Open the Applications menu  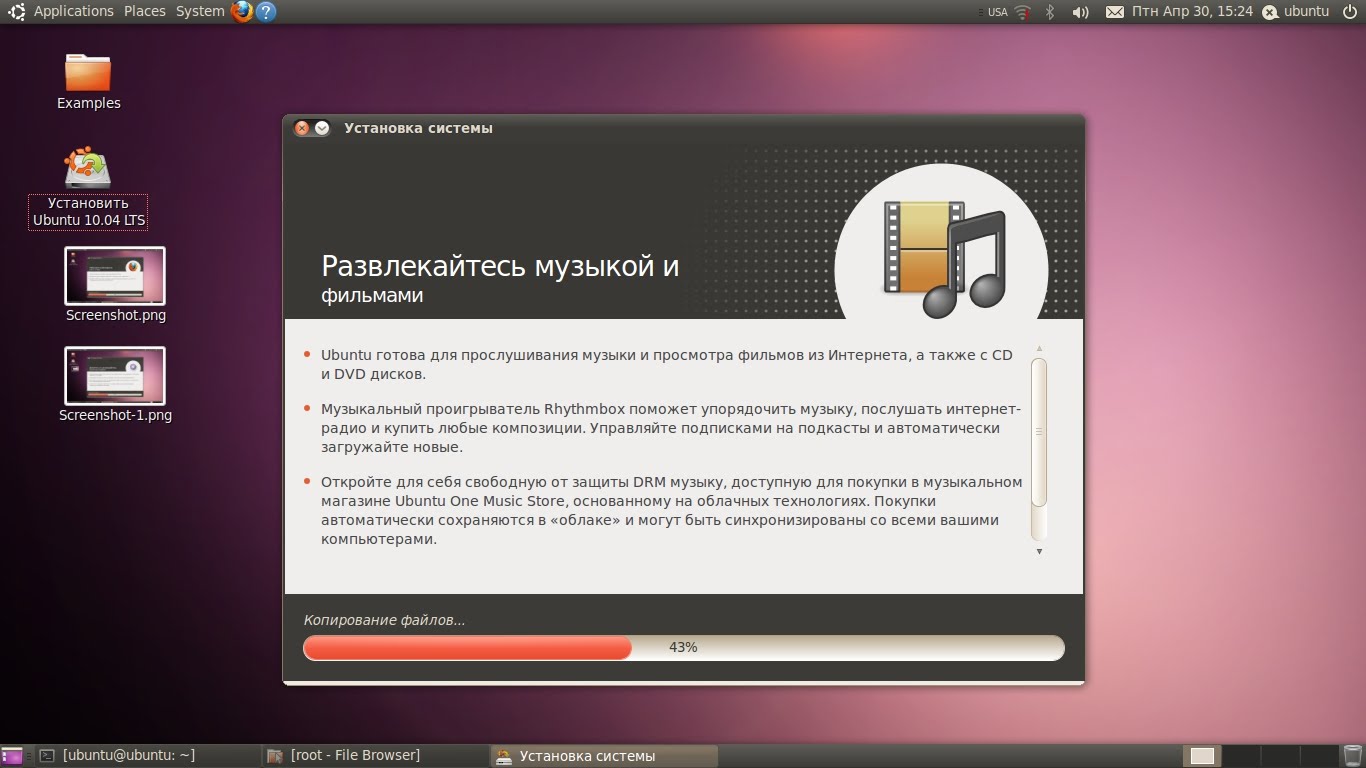point(74,11)
